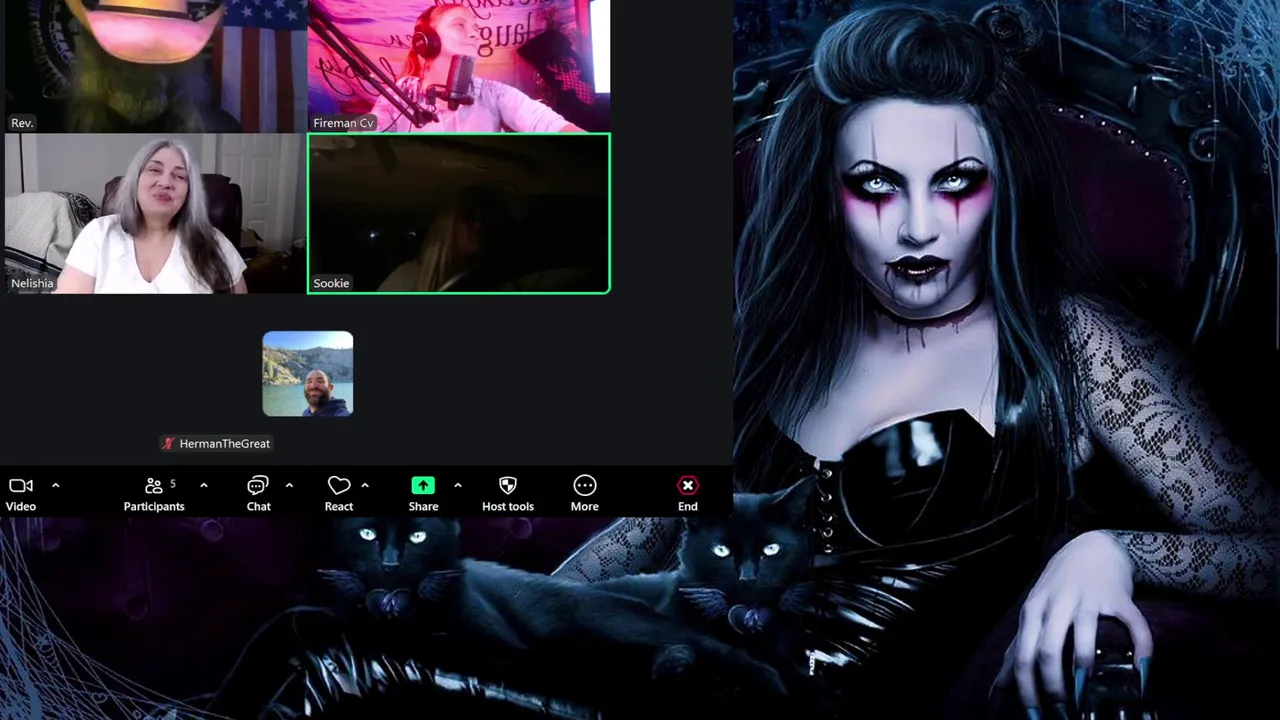The width and height of the screenshot is (1280, 720).
Task: Click the Nelishia name label
Action: (32, 283)
